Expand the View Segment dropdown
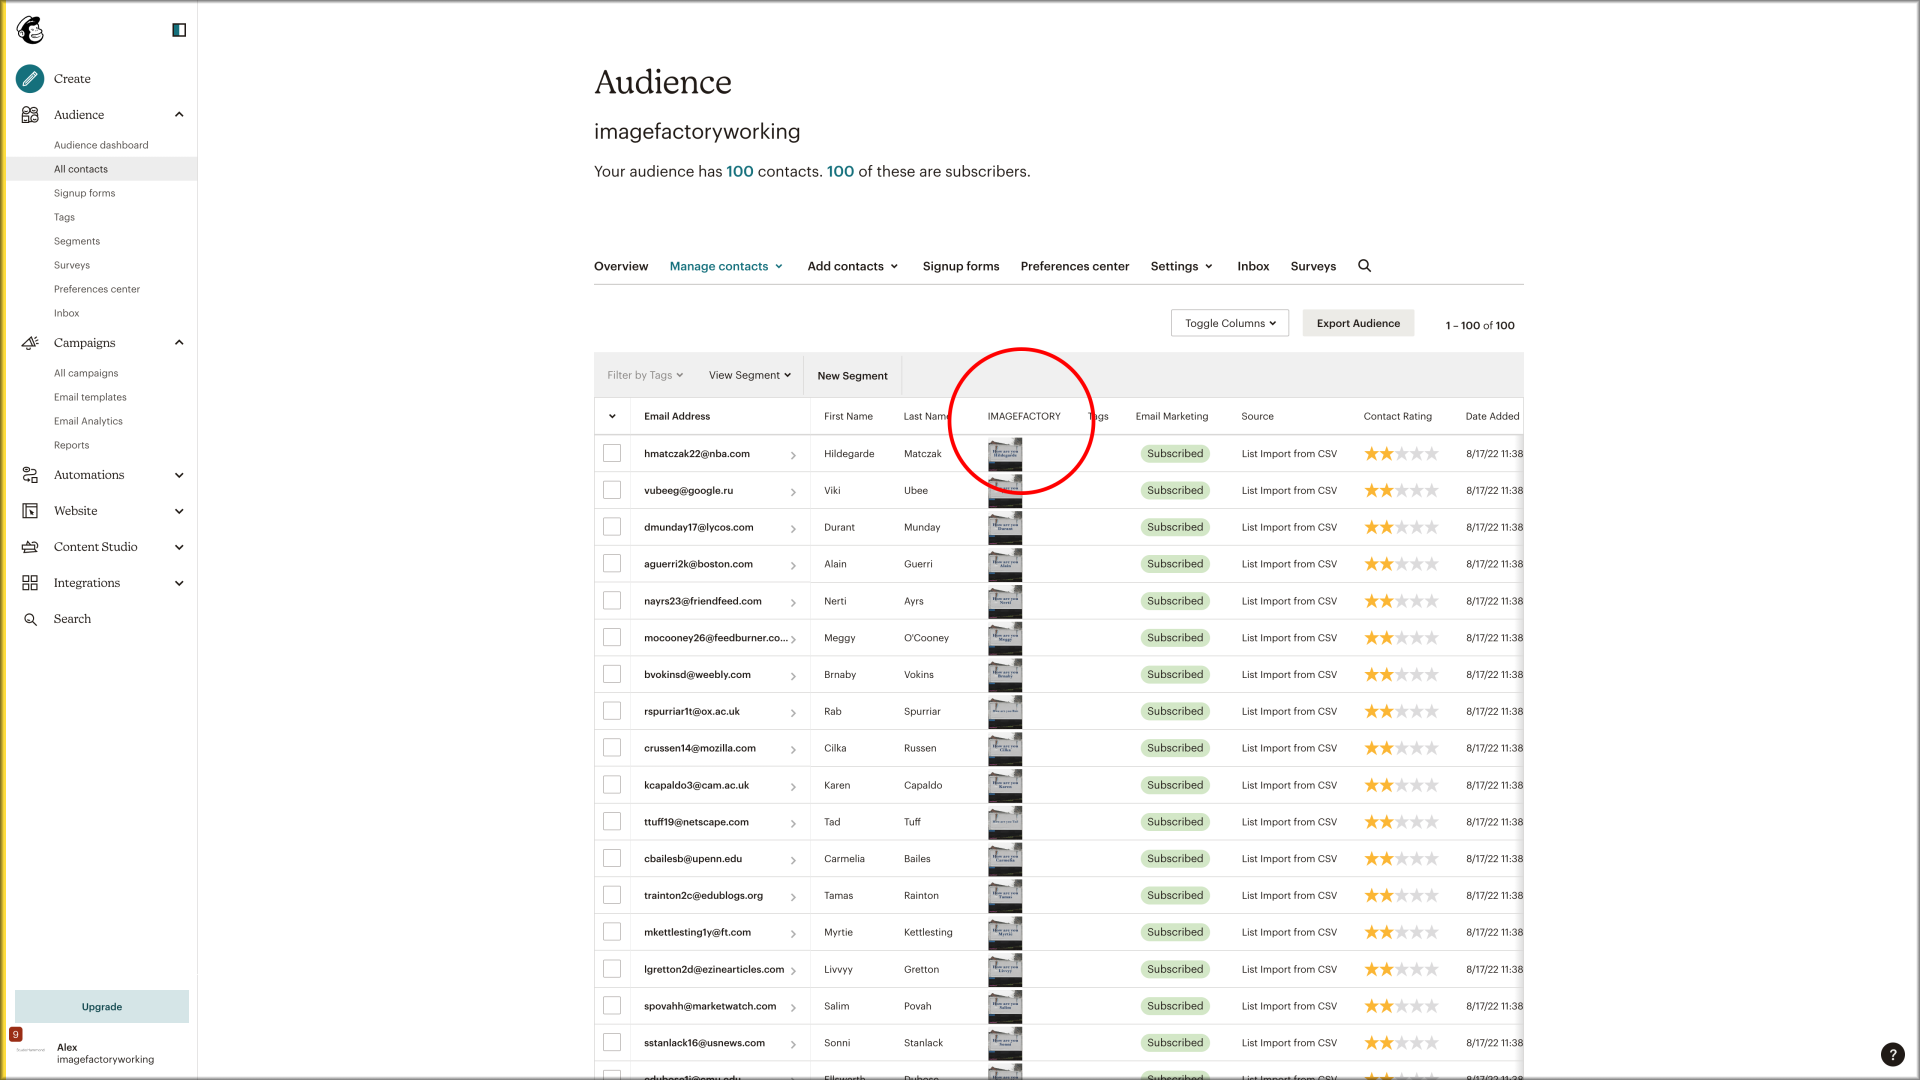 pyautogui.click(x=749, y=376)
